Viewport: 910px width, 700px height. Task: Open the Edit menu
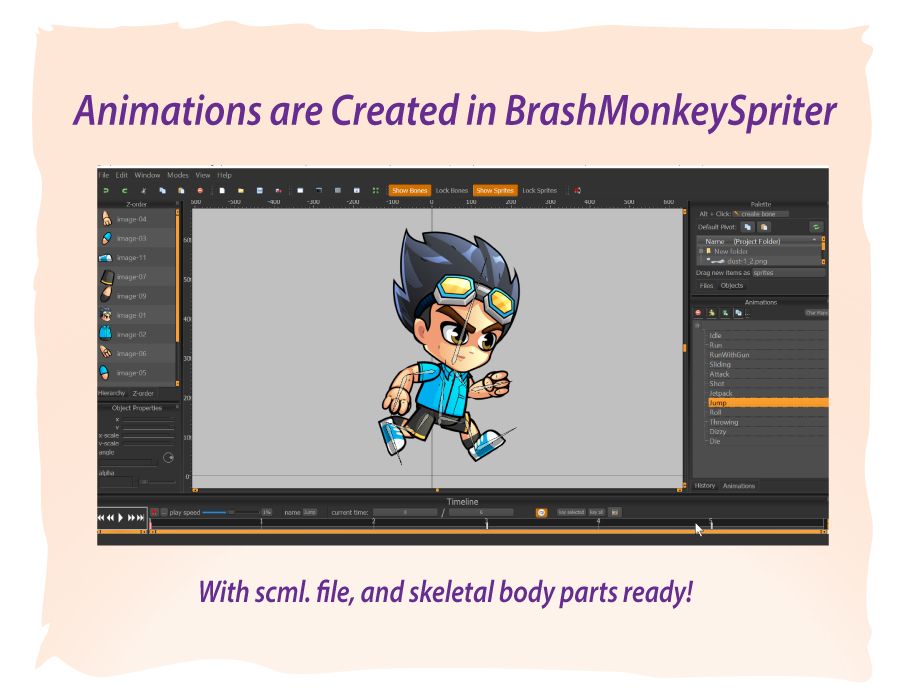pos(121,175)
